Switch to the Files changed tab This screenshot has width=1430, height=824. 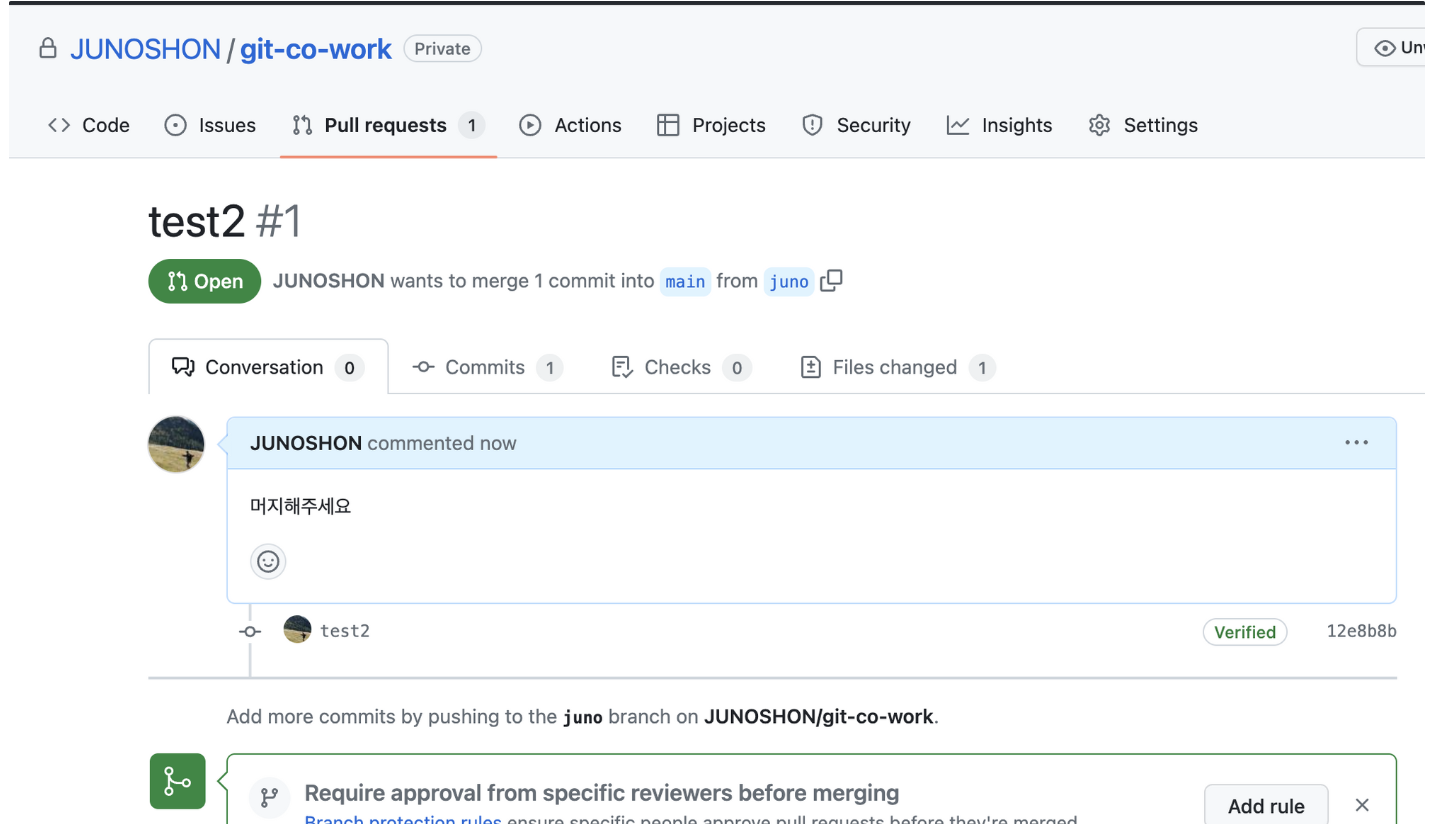pos(896,367)
